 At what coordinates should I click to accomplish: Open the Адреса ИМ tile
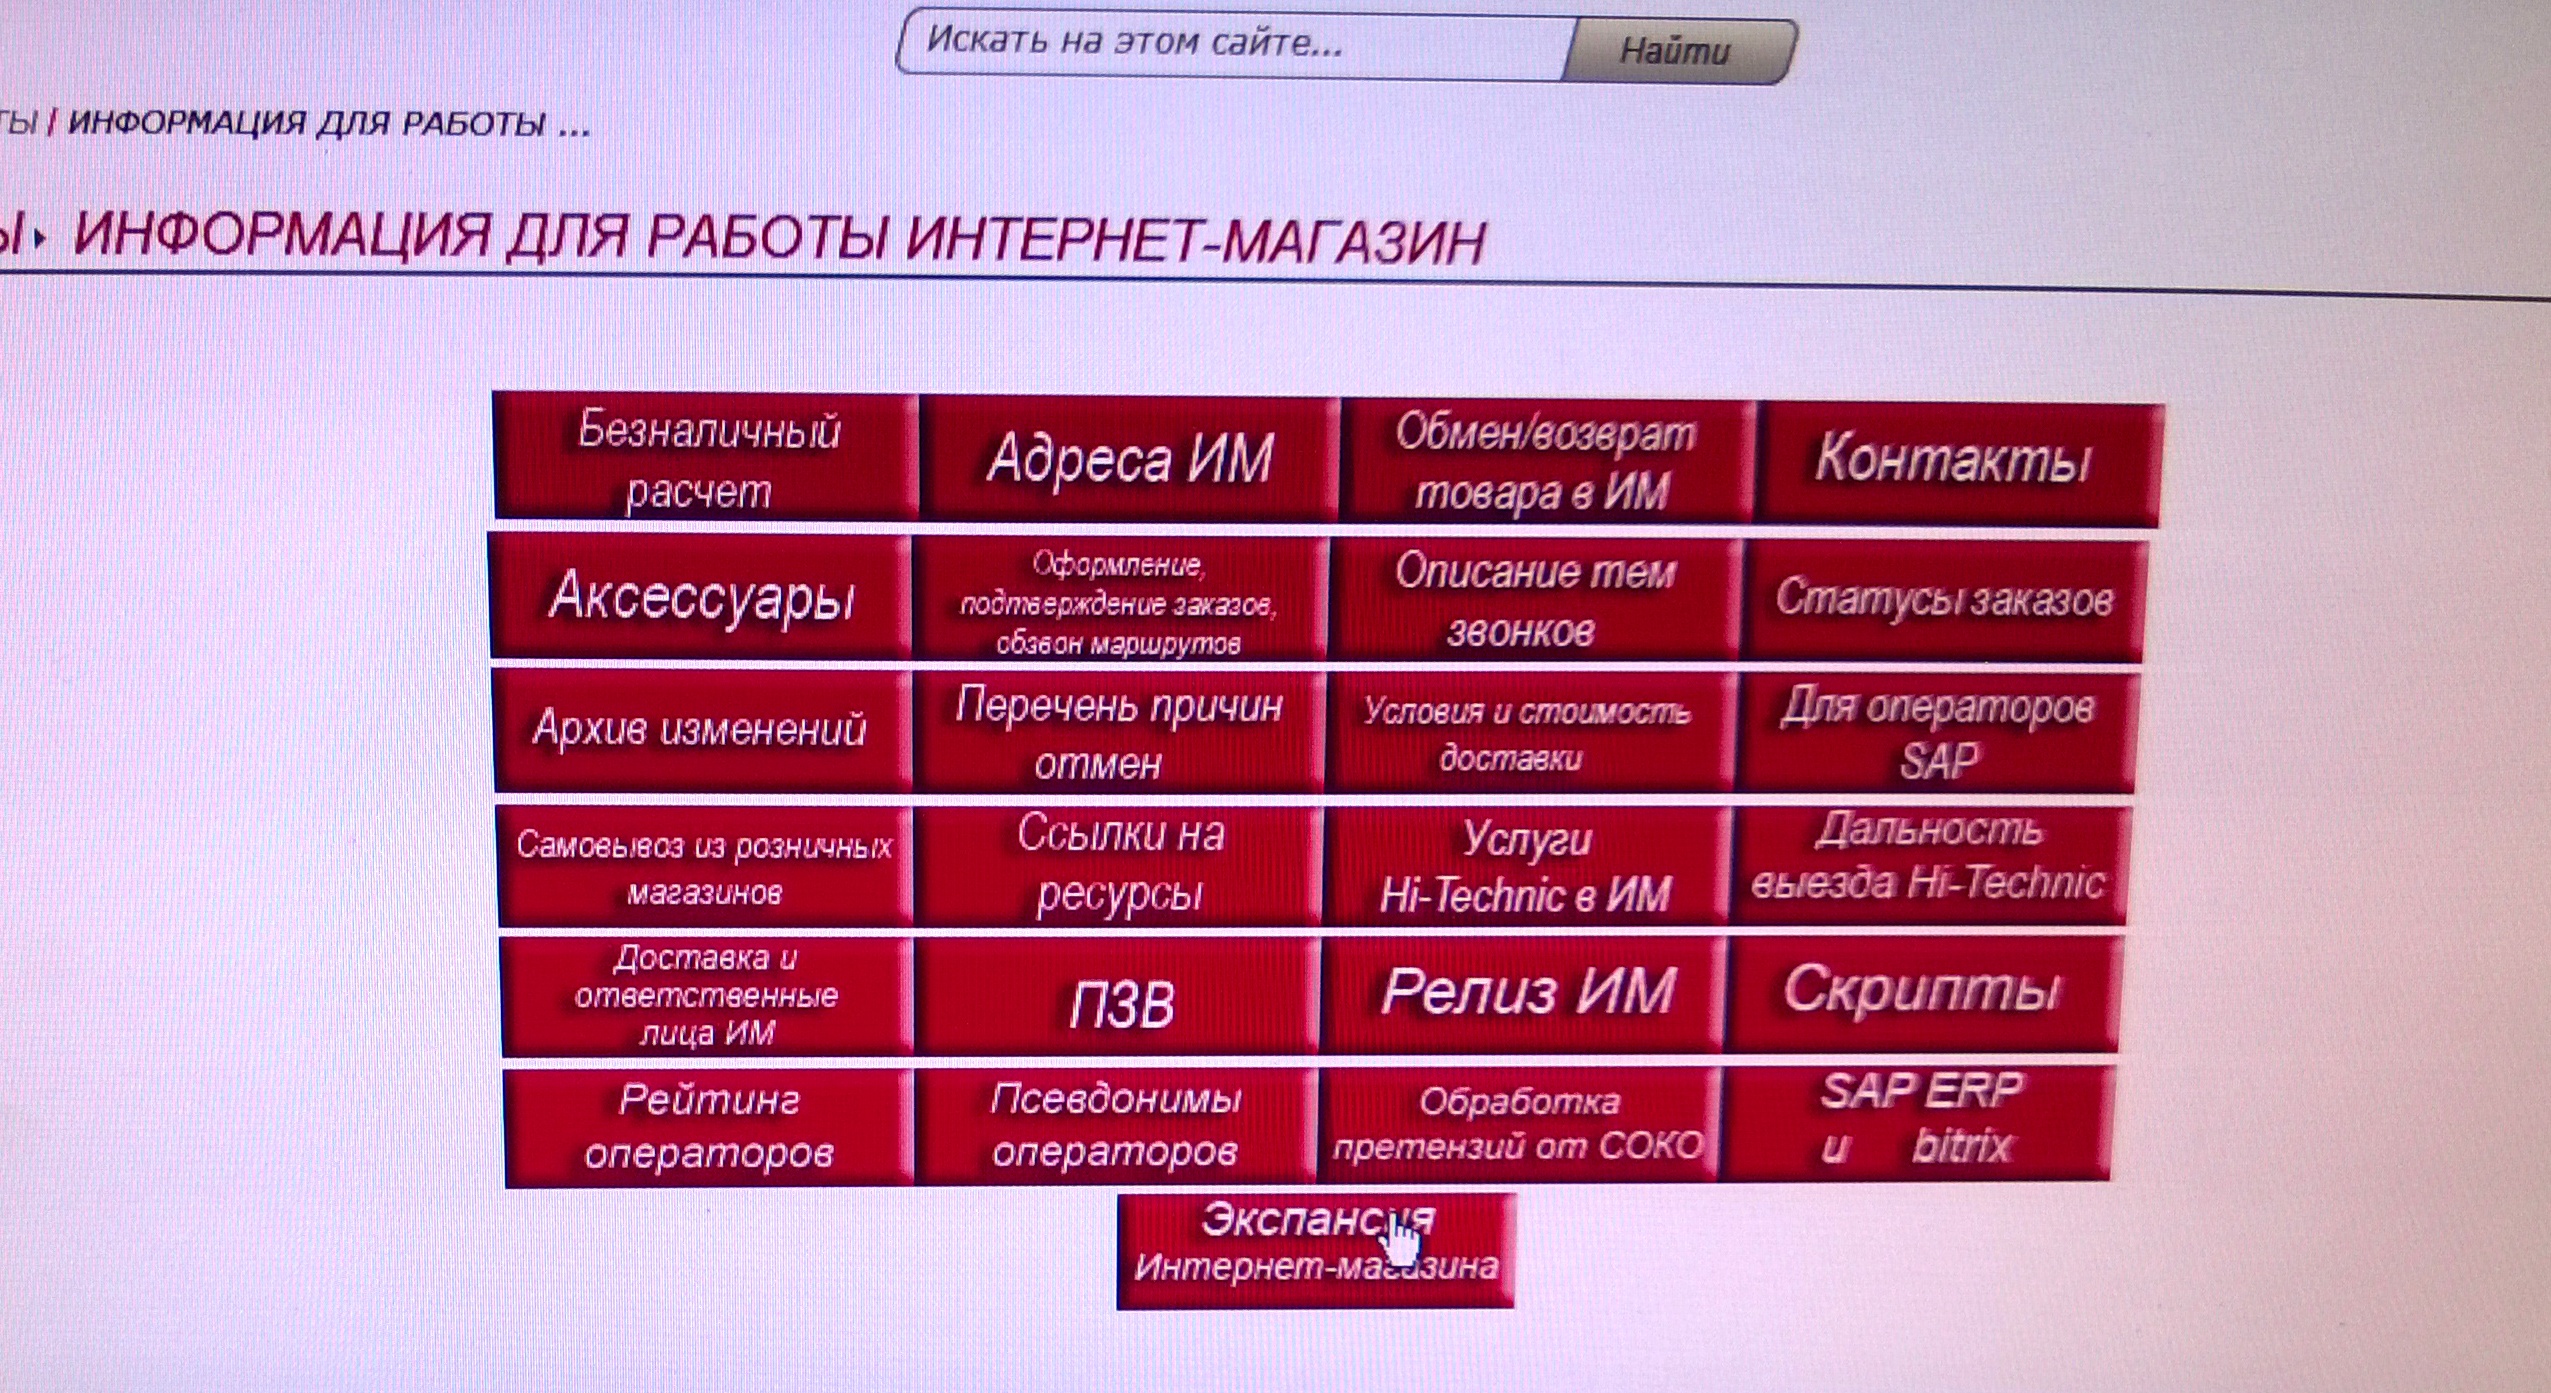[x=1130, y=461]
